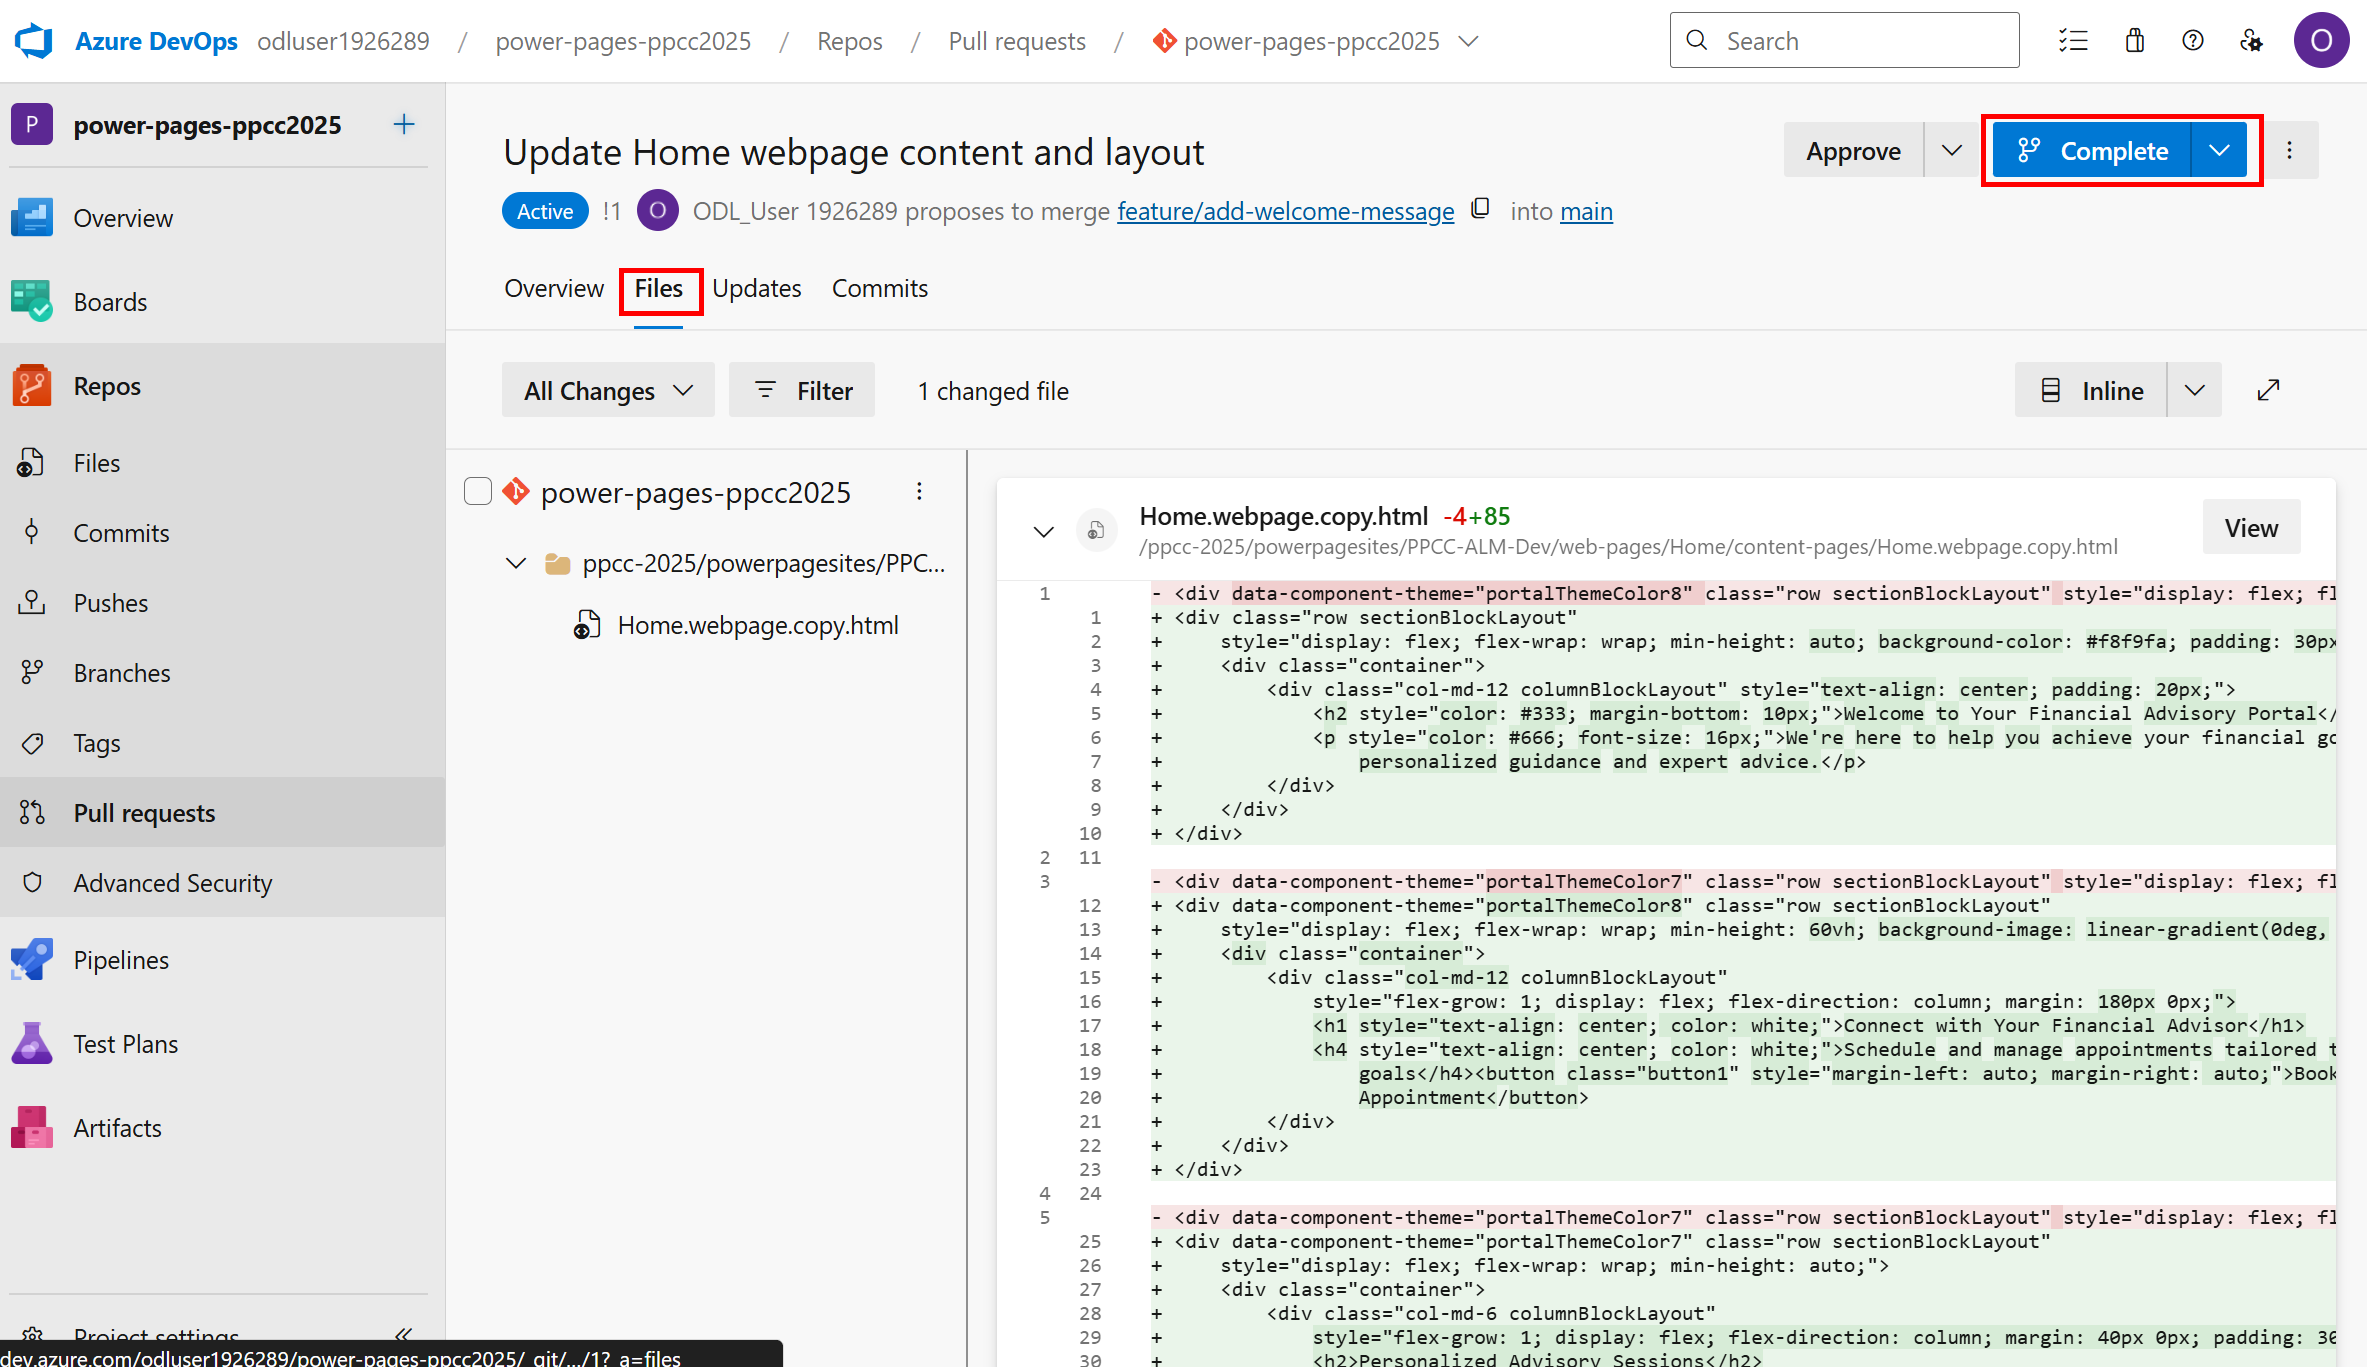2367x1367 pixels.
Task: Click inside the Search input field
Action: click(1850, 40)
